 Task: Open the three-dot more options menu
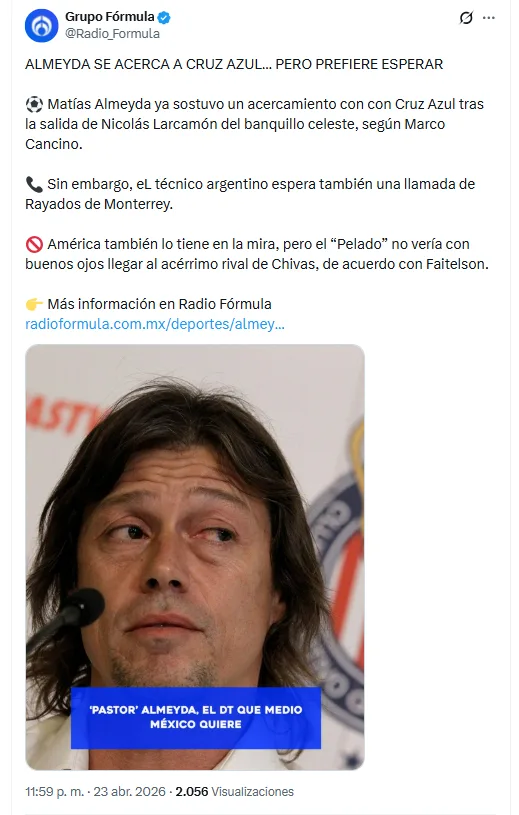(489, 18)
